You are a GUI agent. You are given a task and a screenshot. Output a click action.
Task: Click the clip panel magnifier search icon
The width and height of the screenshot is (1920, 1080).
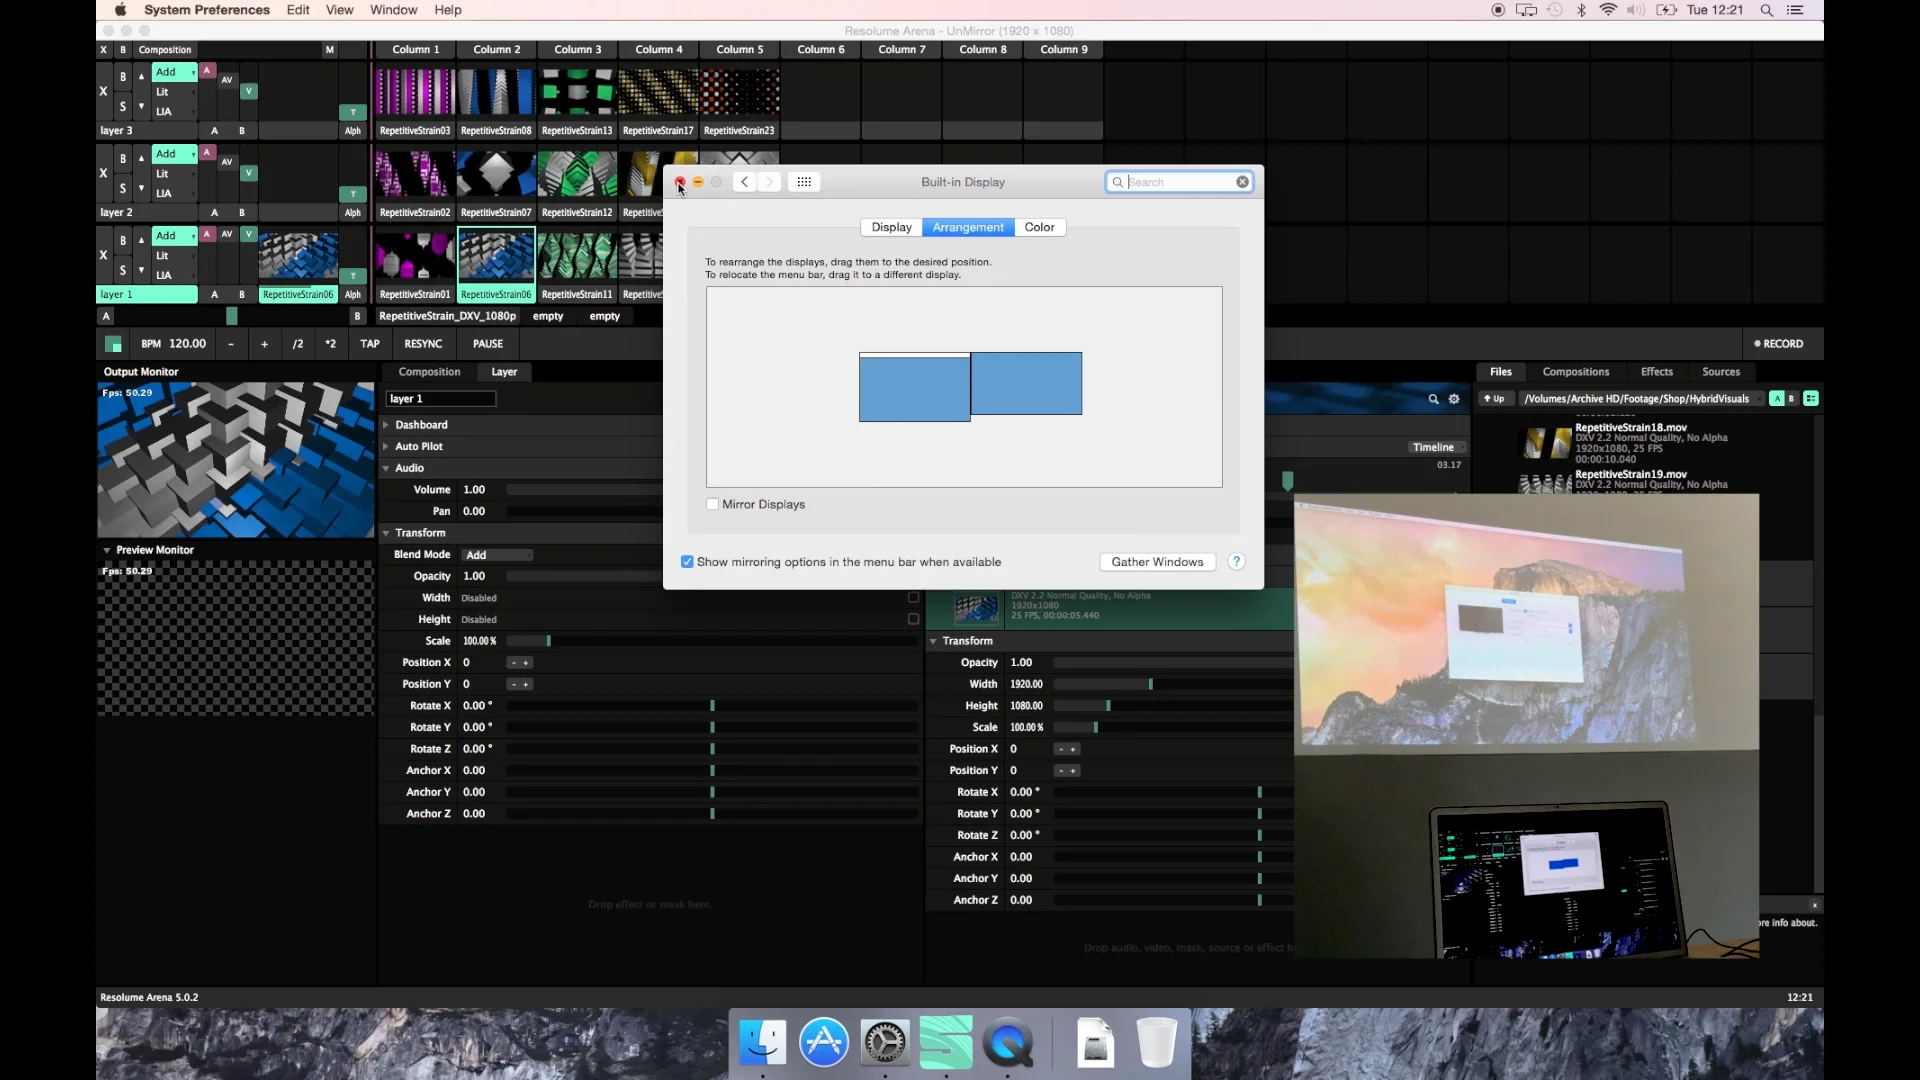[x=1433, y=399]
